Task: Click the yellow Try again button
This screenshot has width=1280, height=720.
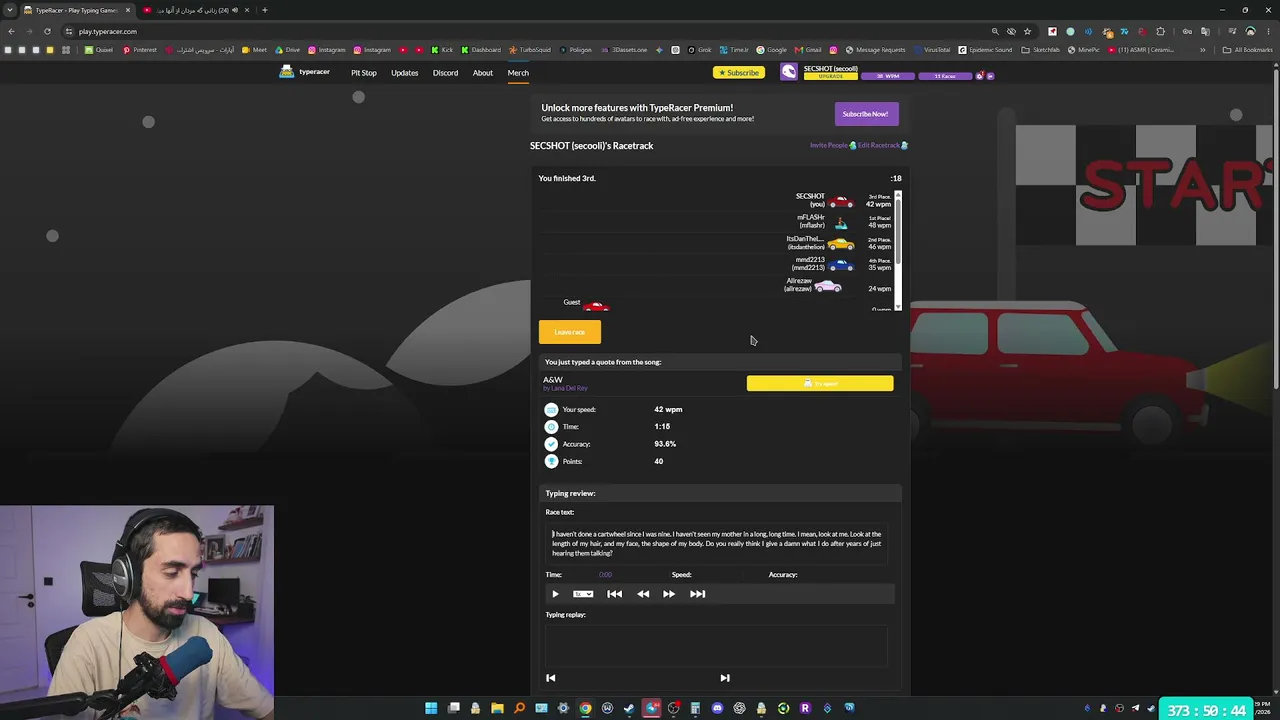Action: pyautogui.click(x=820, y=383)
